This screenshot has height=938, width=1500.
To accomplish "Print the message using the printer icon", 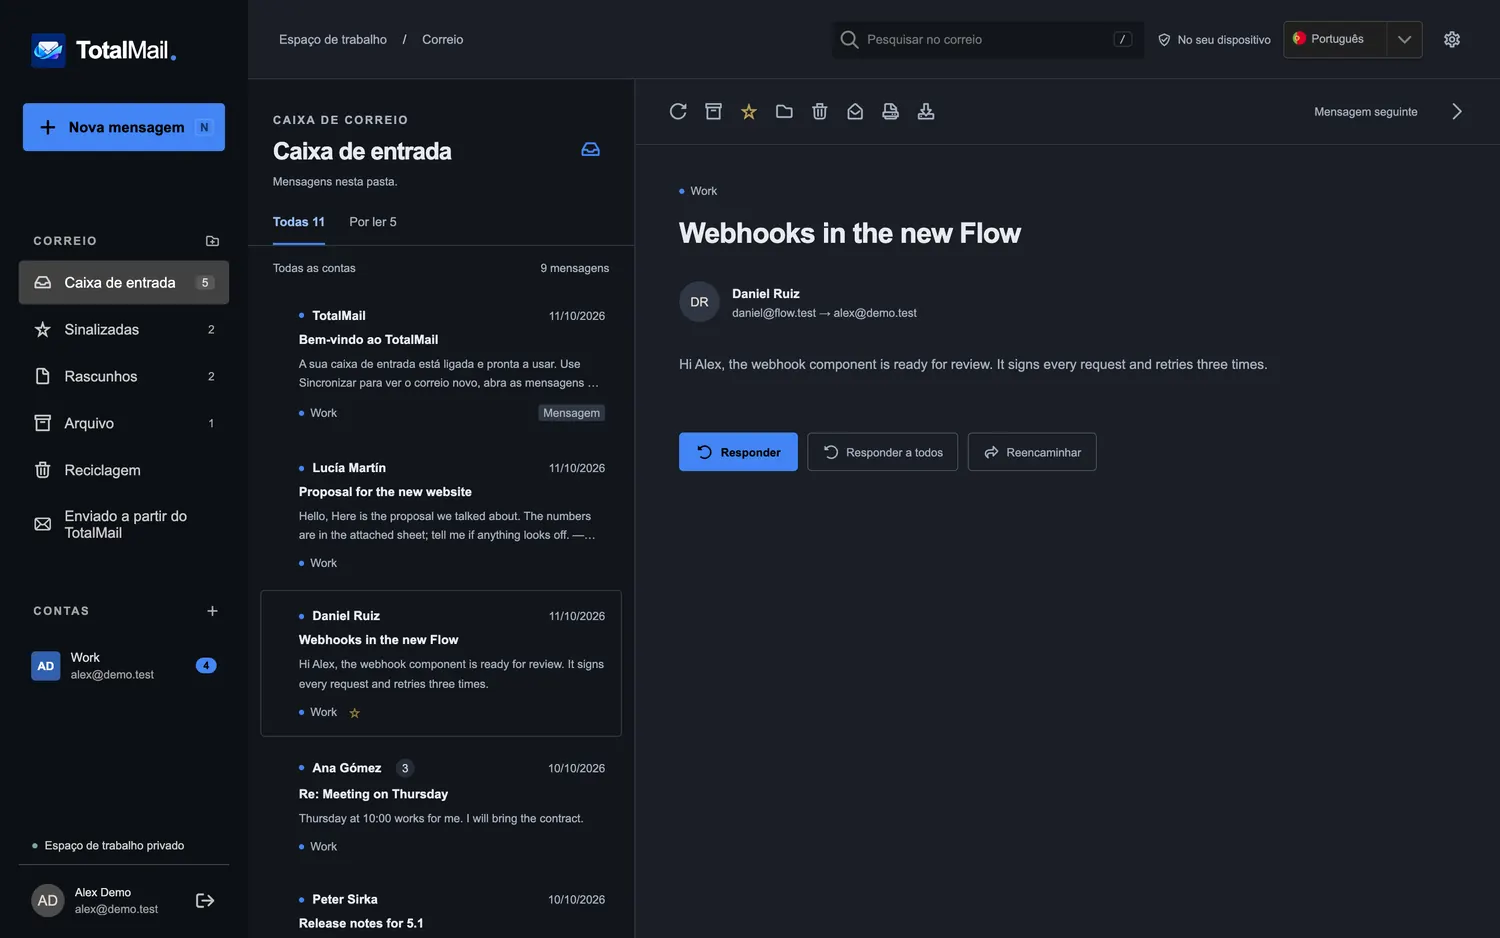I will pos(891,112).
